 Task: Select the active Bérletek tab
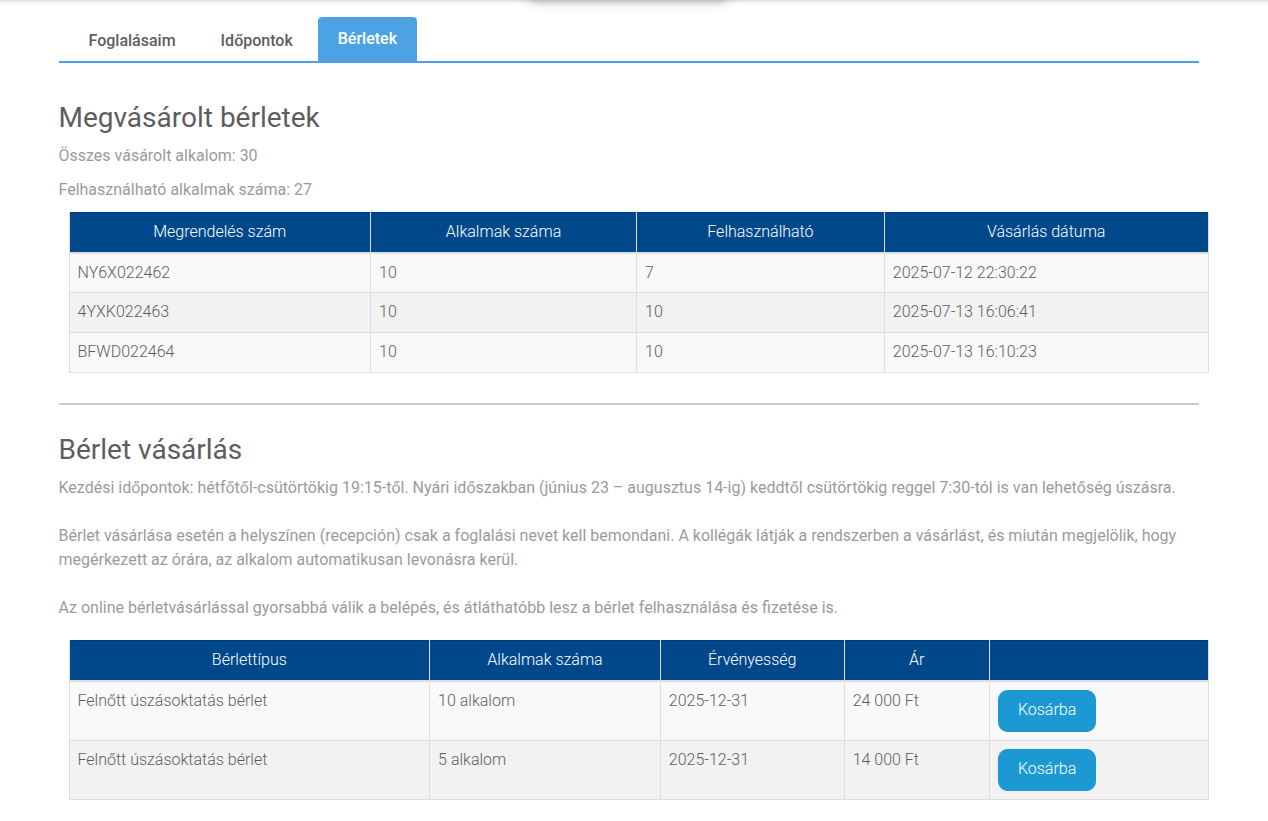367,39
